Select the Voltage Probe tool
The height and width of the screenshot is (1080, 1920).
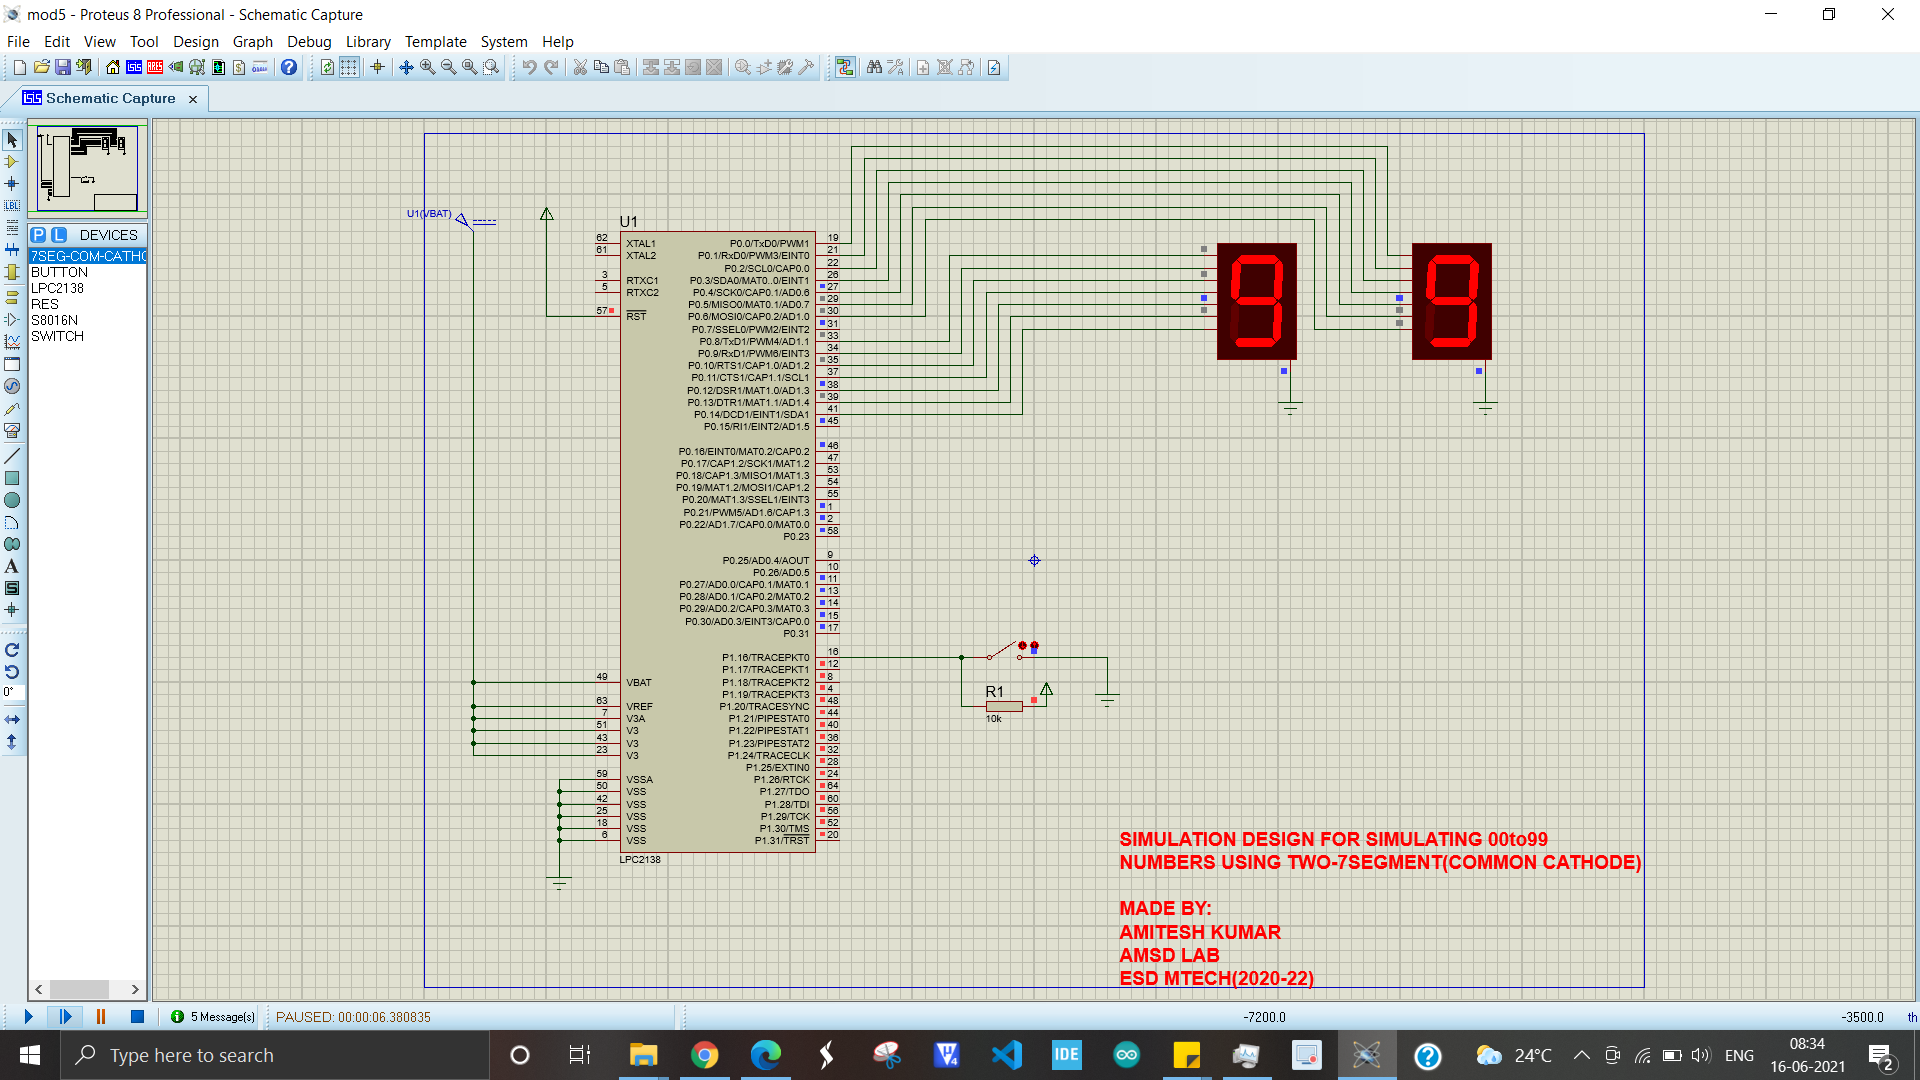tap(13, 407)
